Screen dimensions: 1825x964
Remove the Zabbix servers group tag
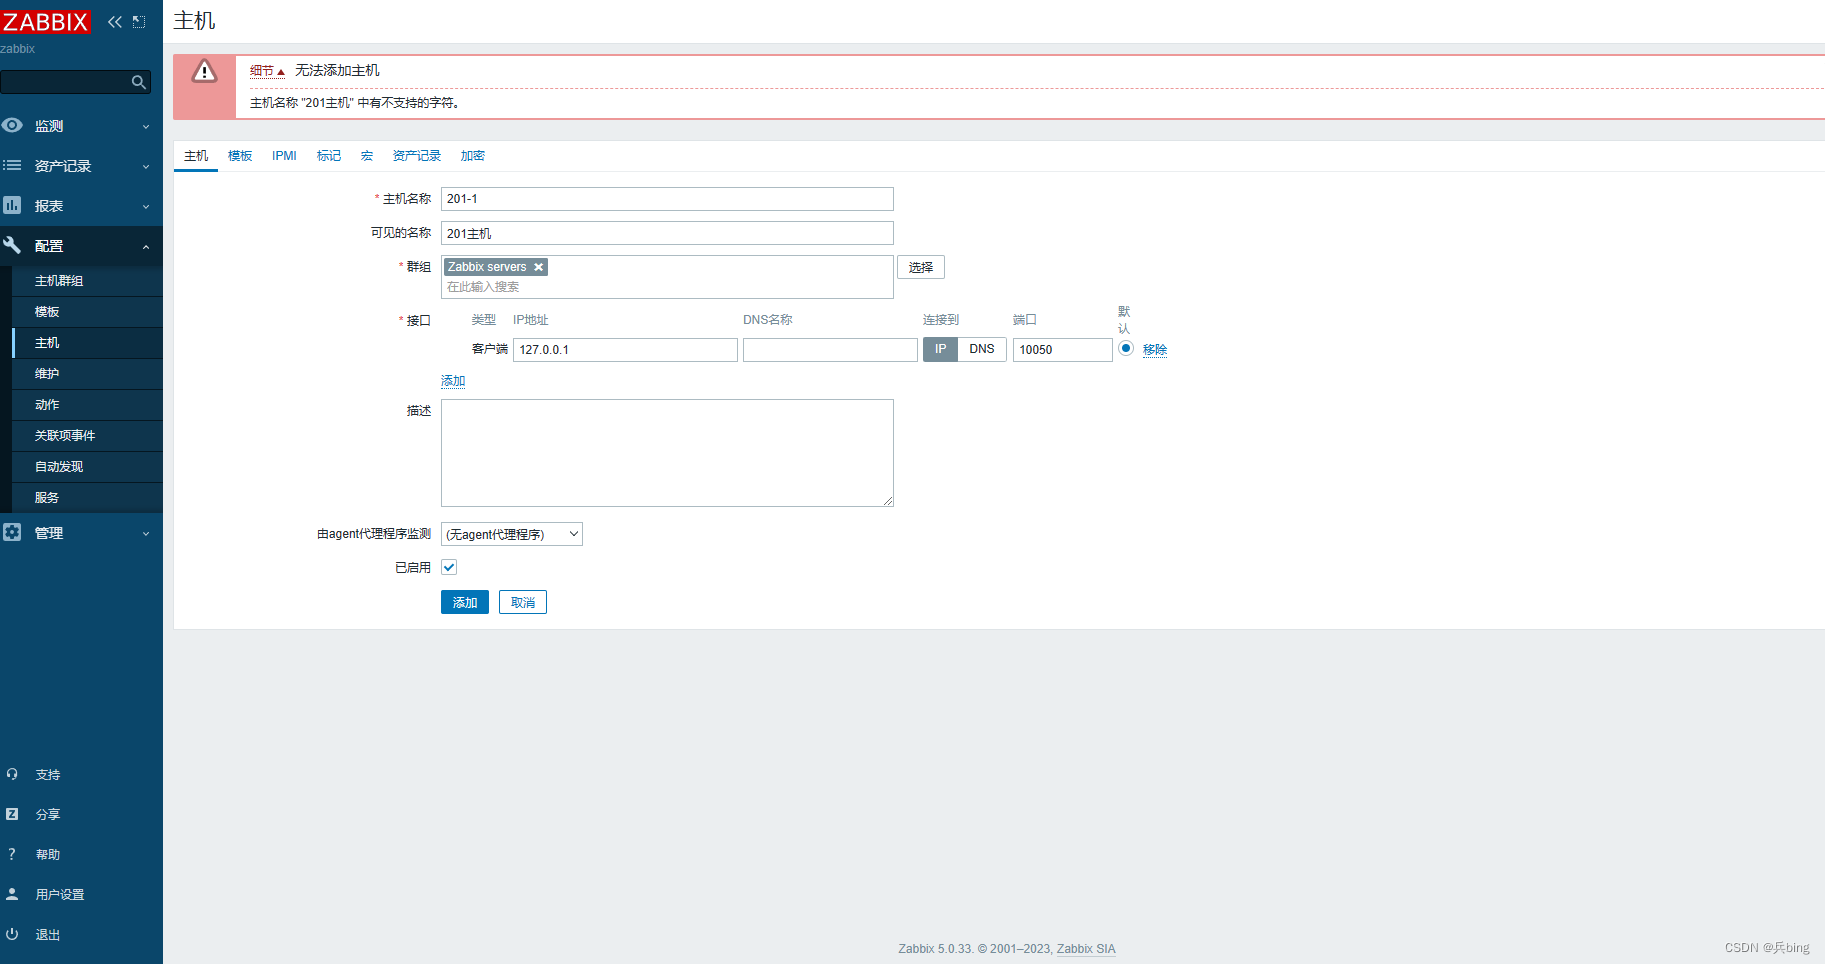(x=538, y=267)
